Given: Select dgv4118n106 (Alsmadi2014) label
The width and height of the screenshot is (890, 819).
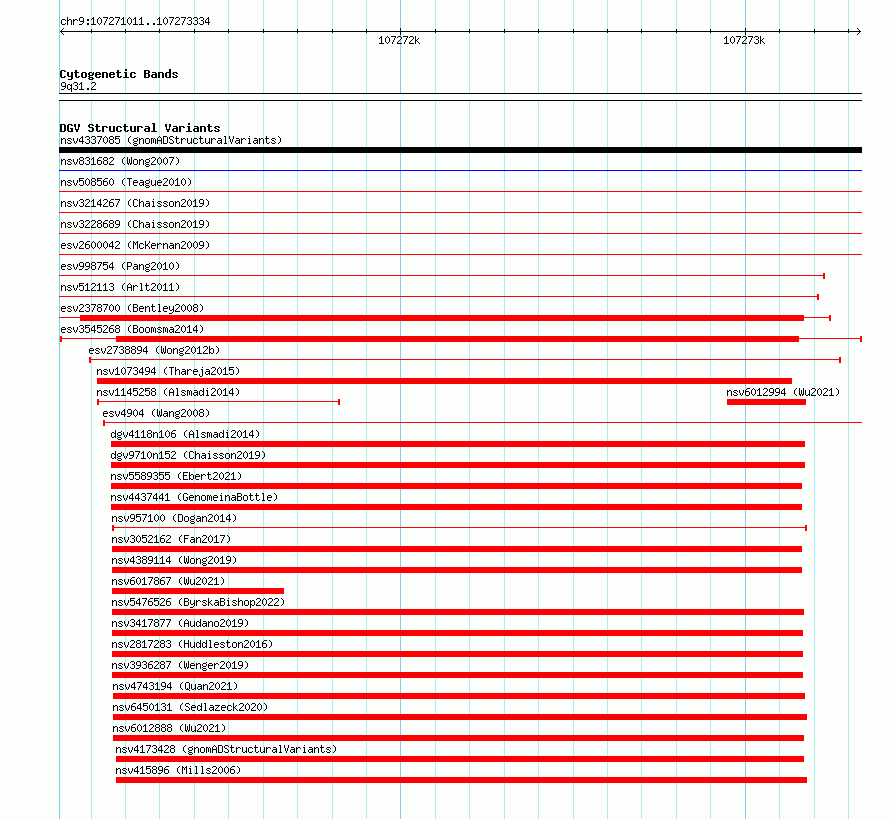Looking at the screenshot, I should tap(185, 434).
